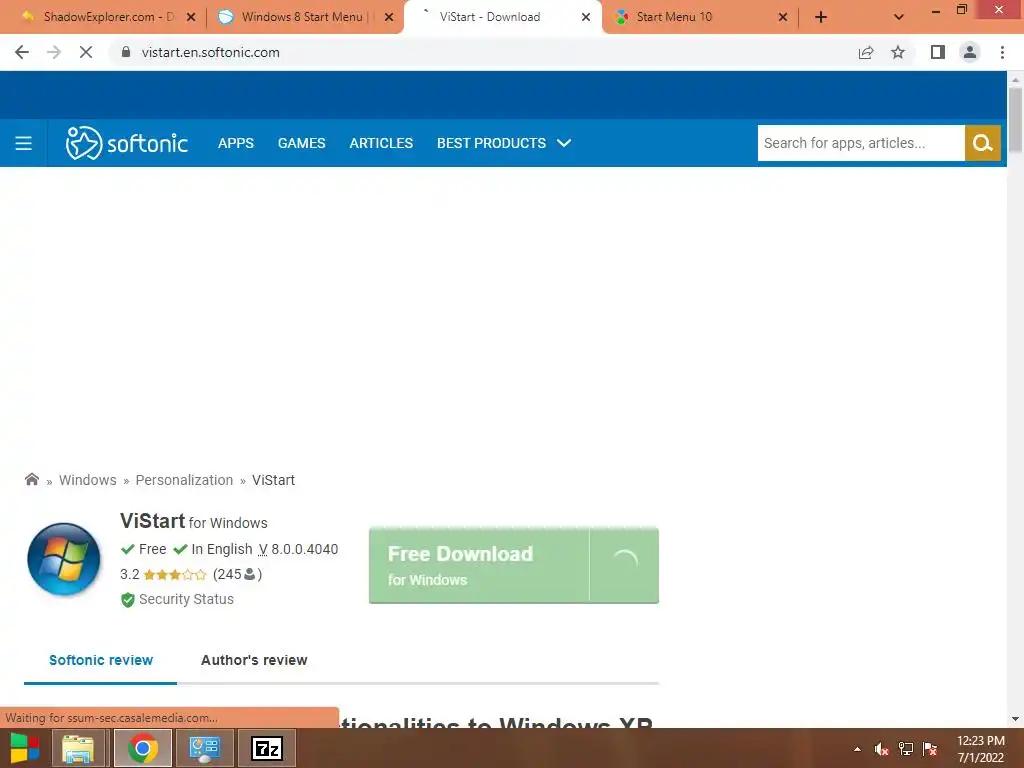Screen dimensions: 1024x768
Task: Click the forward navigation arrow
Action: (x=54, y=52)
